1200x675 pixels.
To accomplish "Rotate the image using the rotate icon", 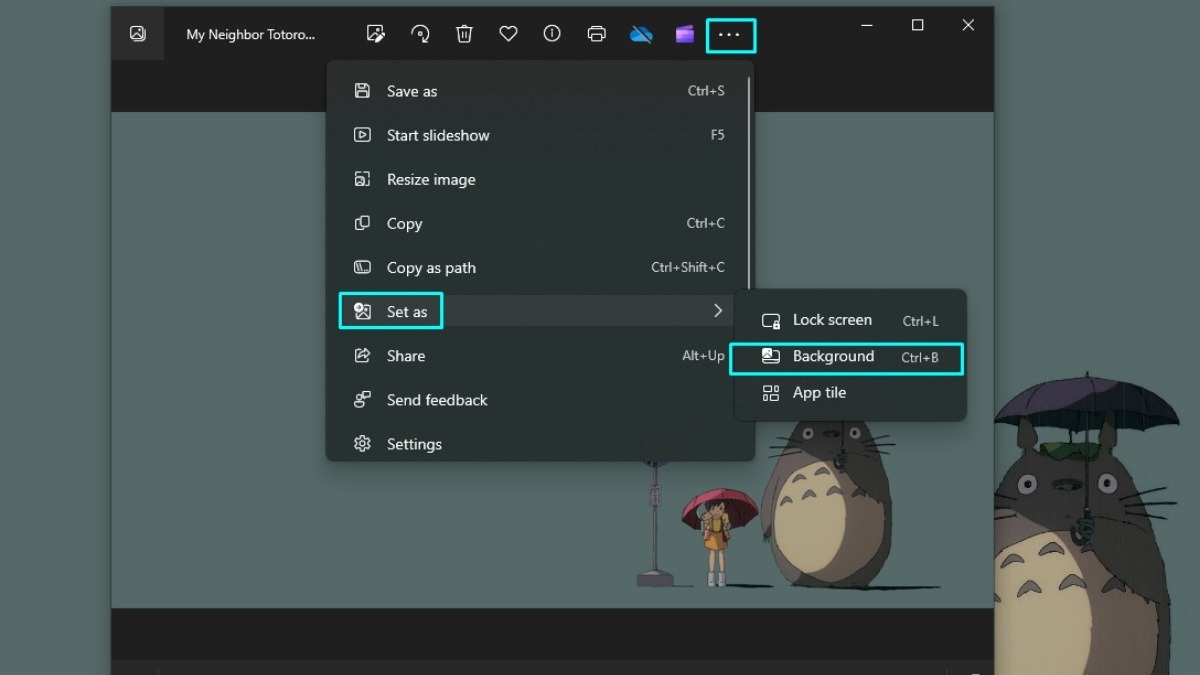I will click(421, 34).
